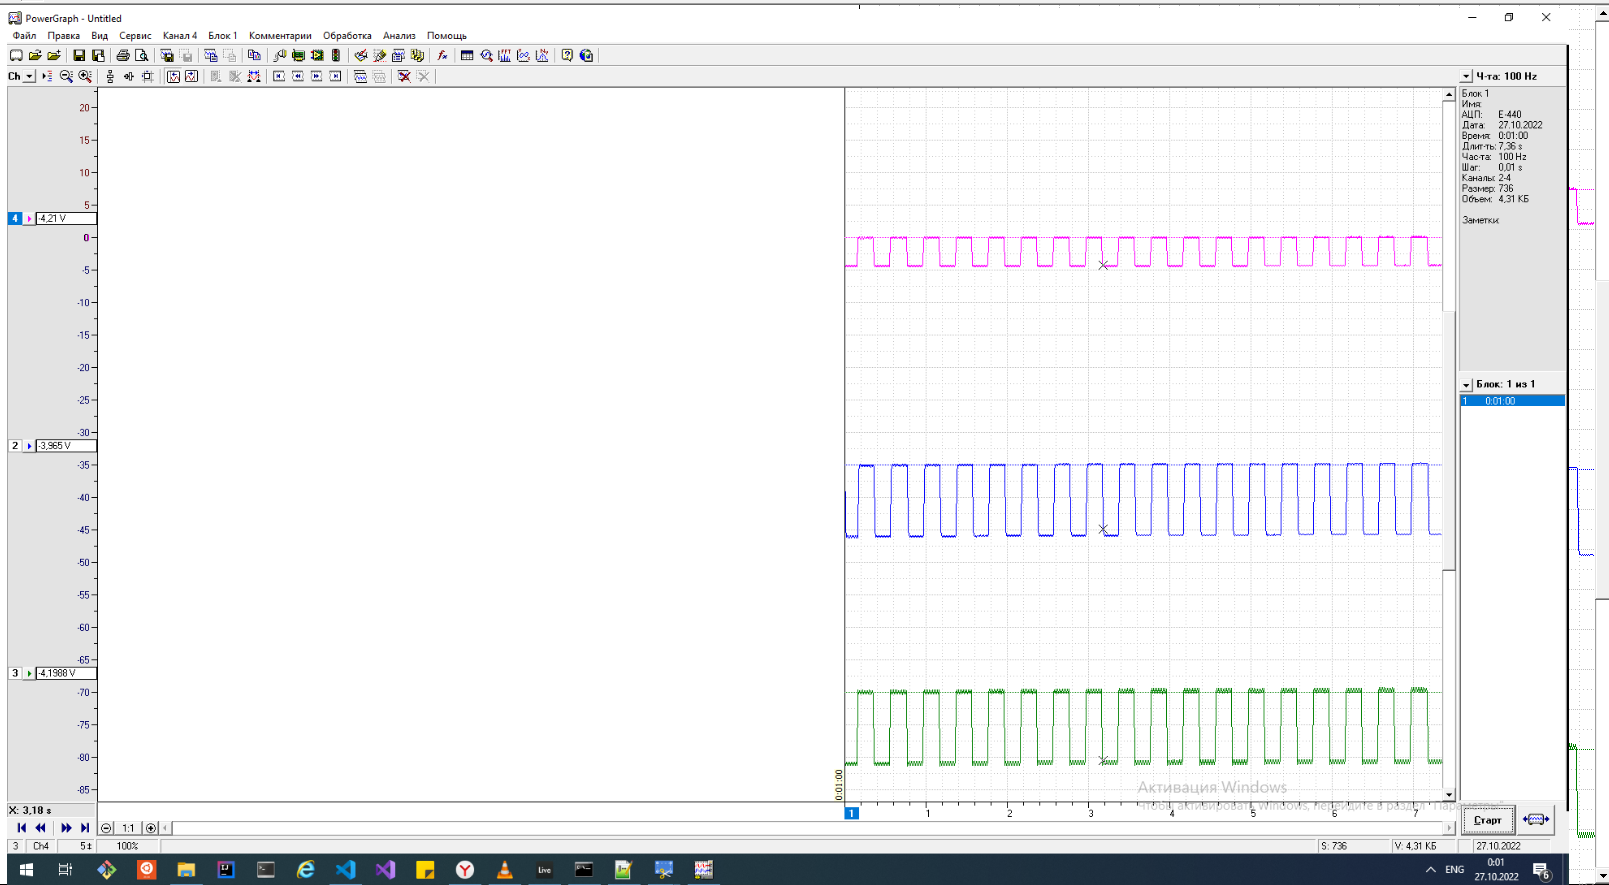Click the 1:1 scale button
1609x885 pixels.
(x=128, y=828)
